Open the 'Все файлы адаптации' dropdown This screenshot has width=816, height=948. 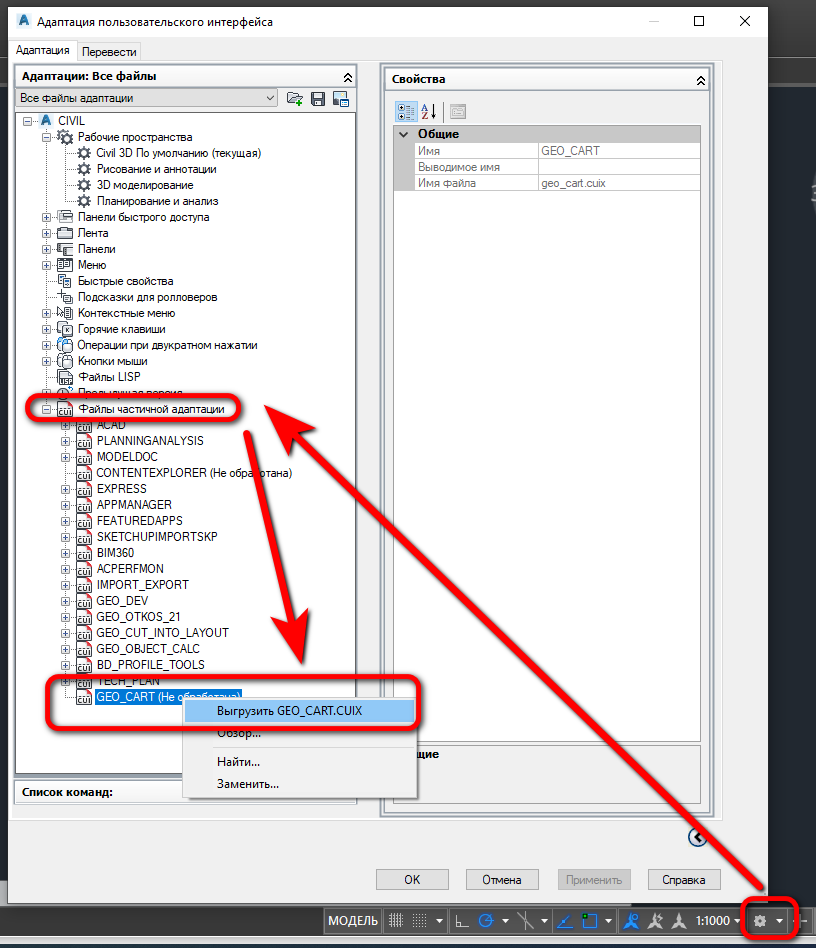[147, 98]
